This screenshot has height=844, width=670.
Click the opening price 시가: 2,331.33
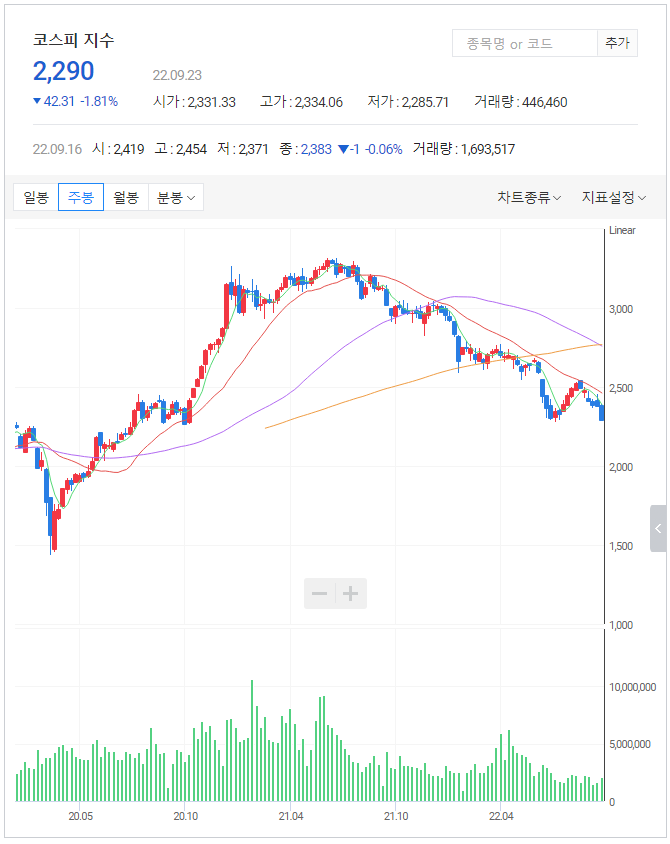194,102
